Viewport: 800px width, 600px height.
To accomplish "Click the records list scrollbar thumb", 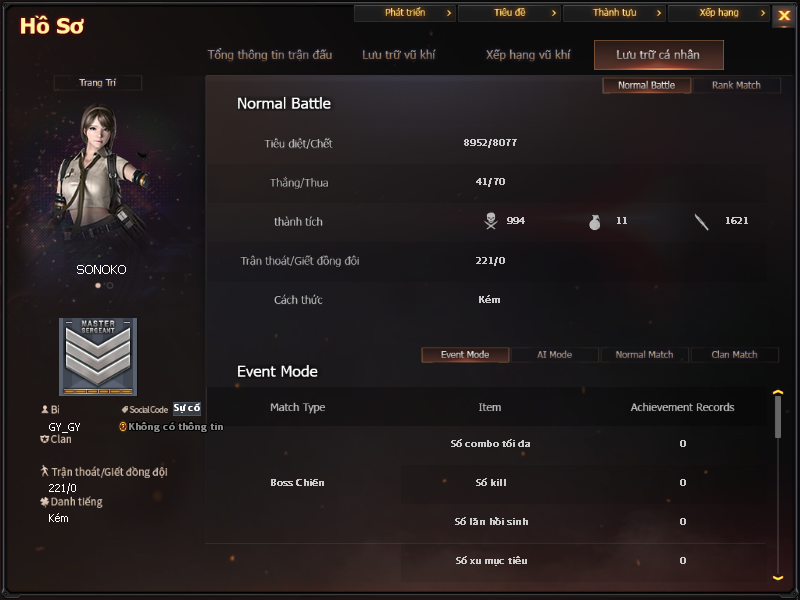I will click(x=778, y=416).
